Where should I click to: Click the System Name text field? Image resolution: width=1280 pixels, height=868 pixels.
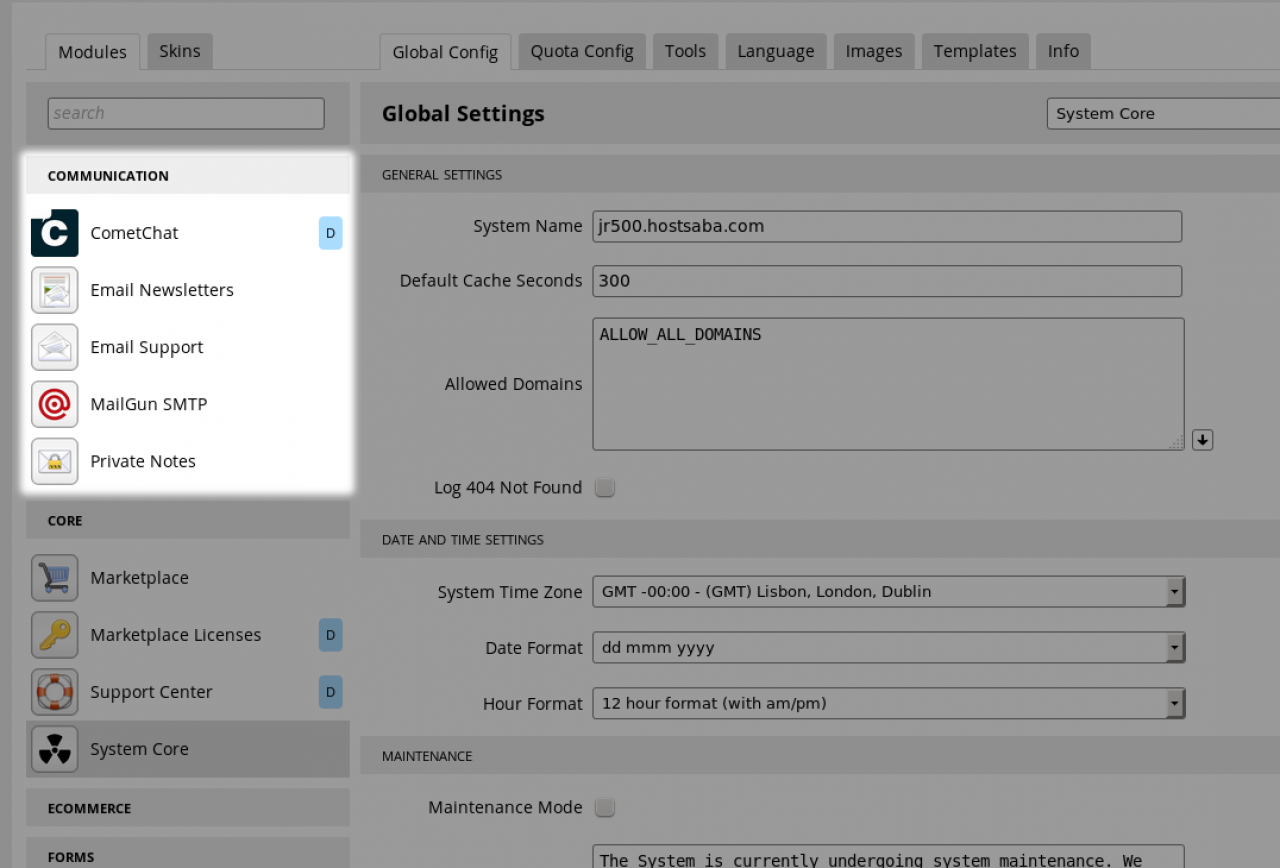click(x=886, y=226)
